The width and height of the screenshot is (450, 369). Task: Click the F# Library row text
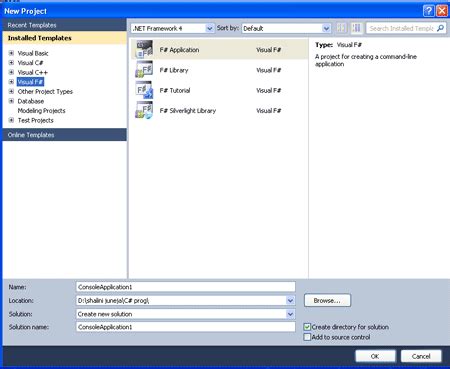(174, 70)
